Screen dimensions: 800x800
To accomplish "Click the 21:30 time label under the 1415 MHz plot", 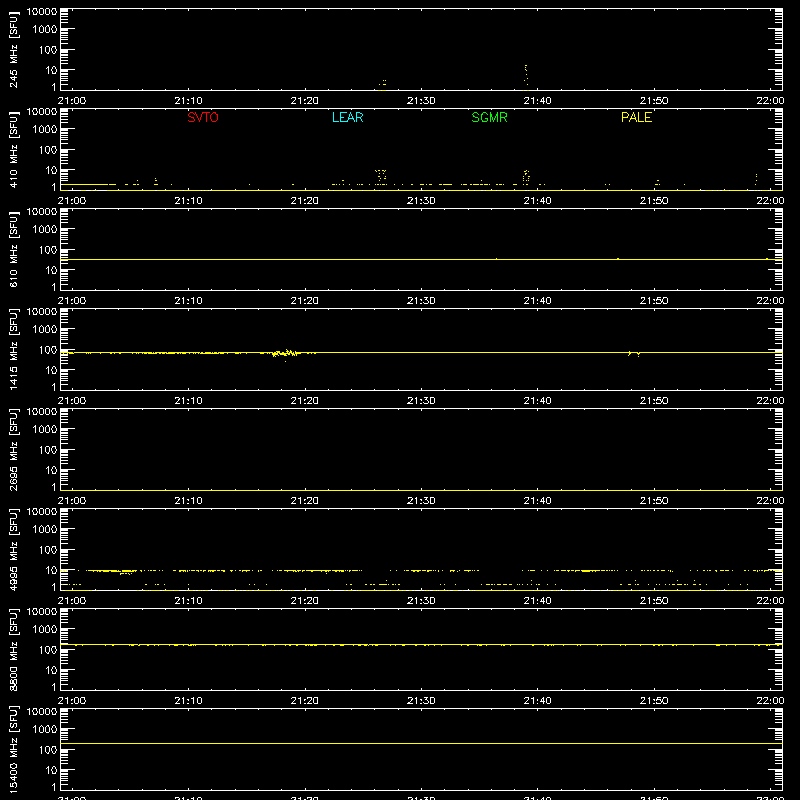I will point(421,401).
